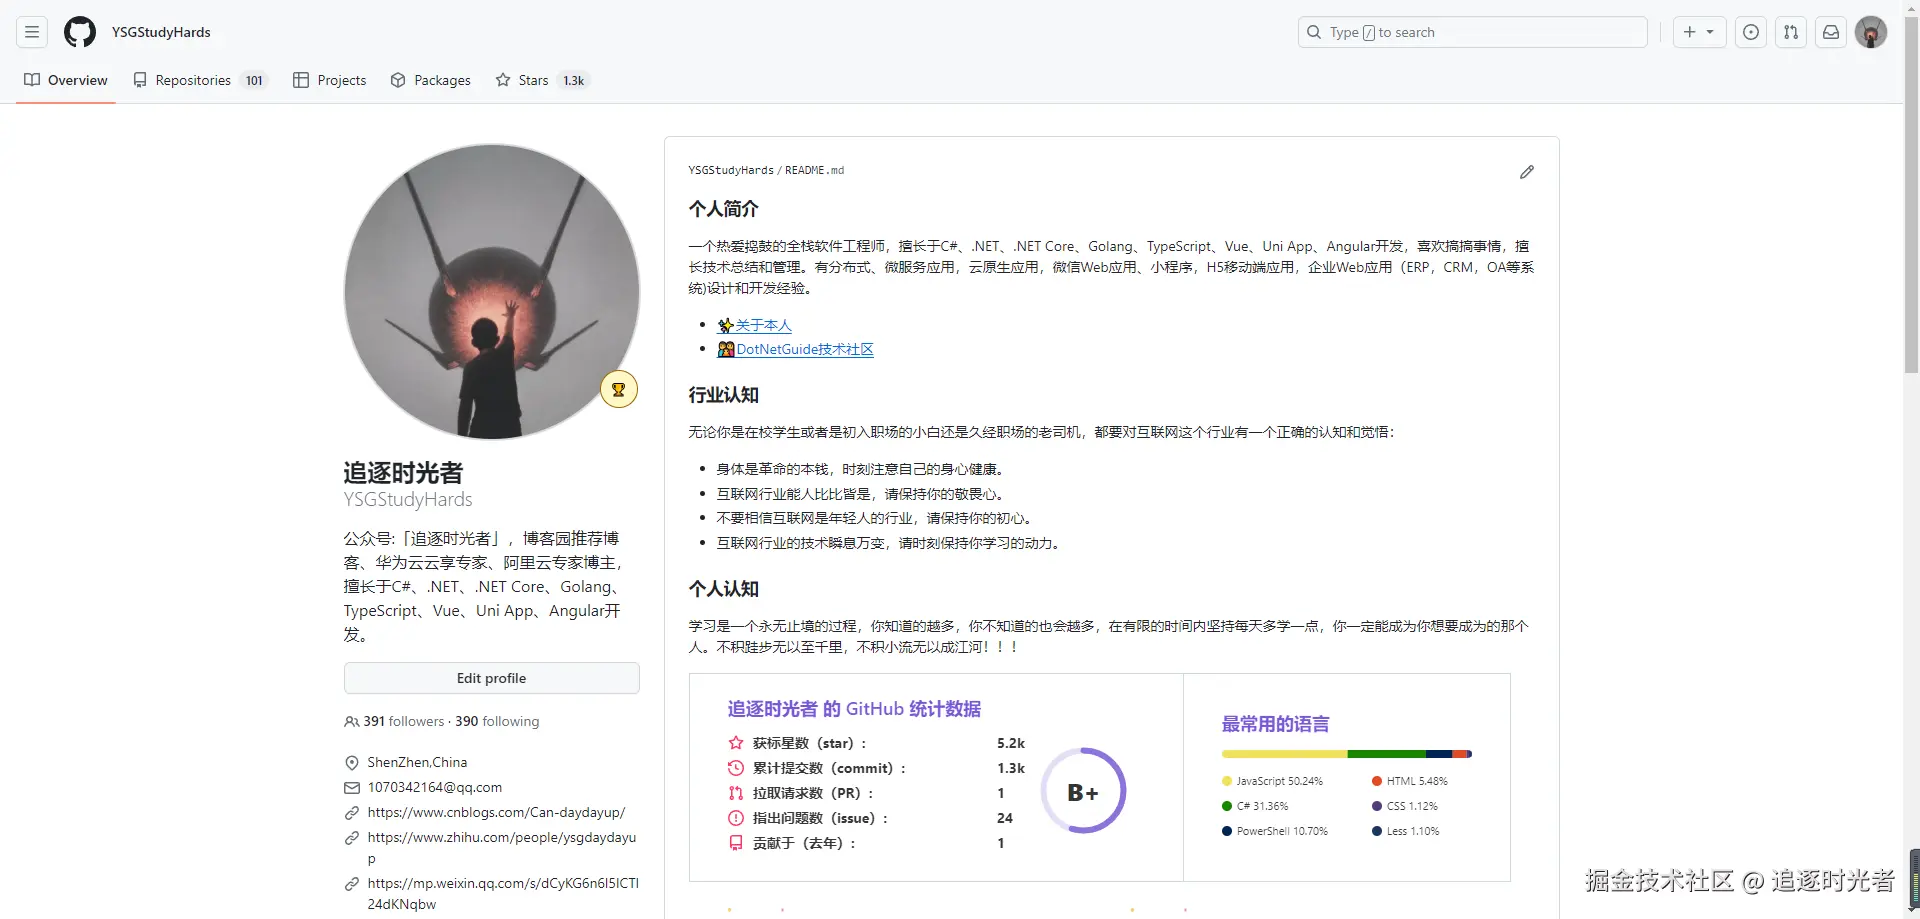This screenshot has width=1920, height=919.
Task: Click the 最常用的语言 card title
Action: (1276, 724)
